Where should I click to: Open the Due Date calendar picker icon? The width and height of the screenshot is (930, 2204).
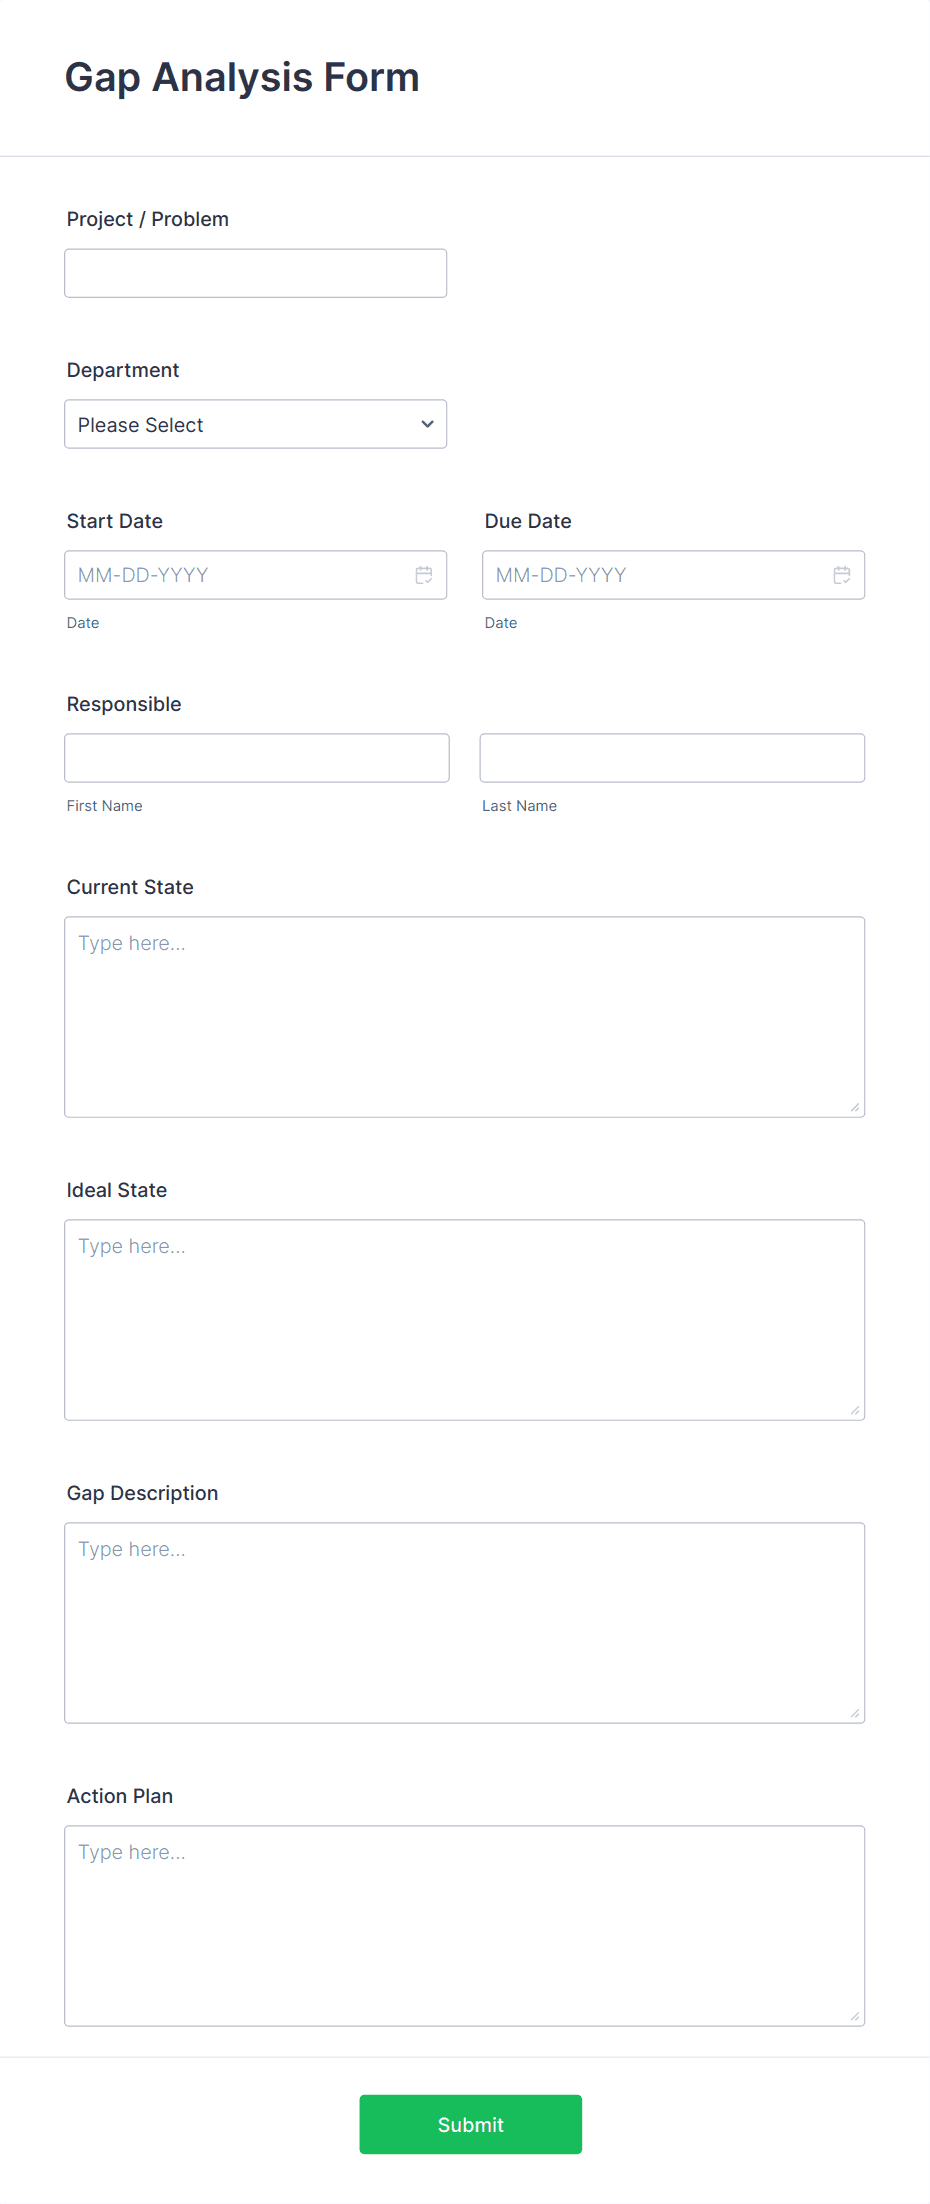pos(841,574)
